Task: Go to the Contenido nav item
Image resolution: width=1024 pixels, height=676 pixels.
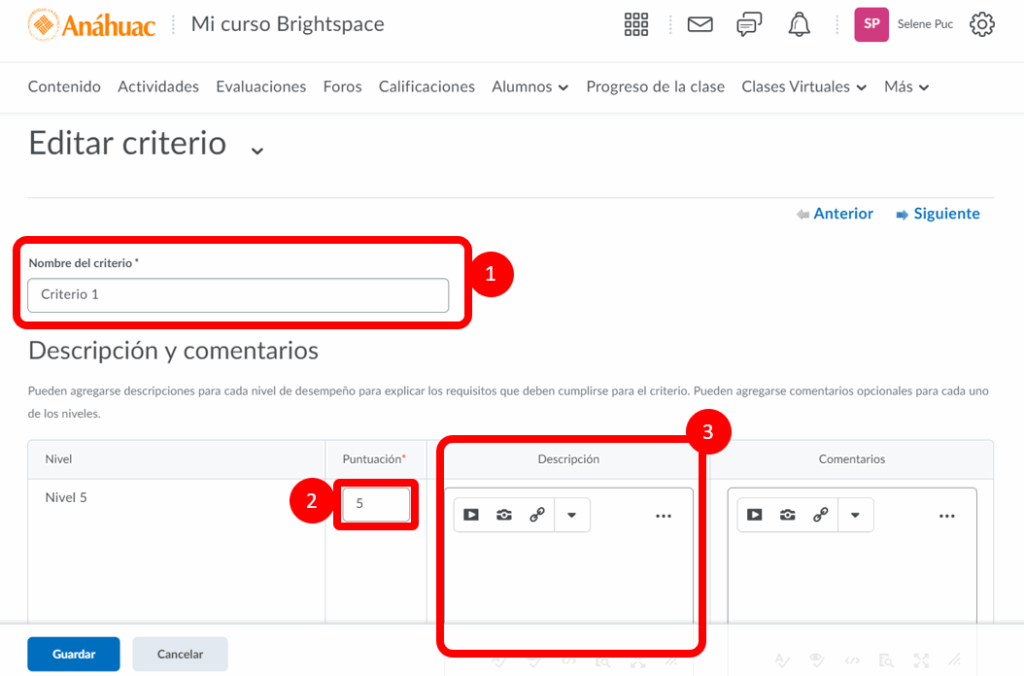Action: [x=64, y=87]
